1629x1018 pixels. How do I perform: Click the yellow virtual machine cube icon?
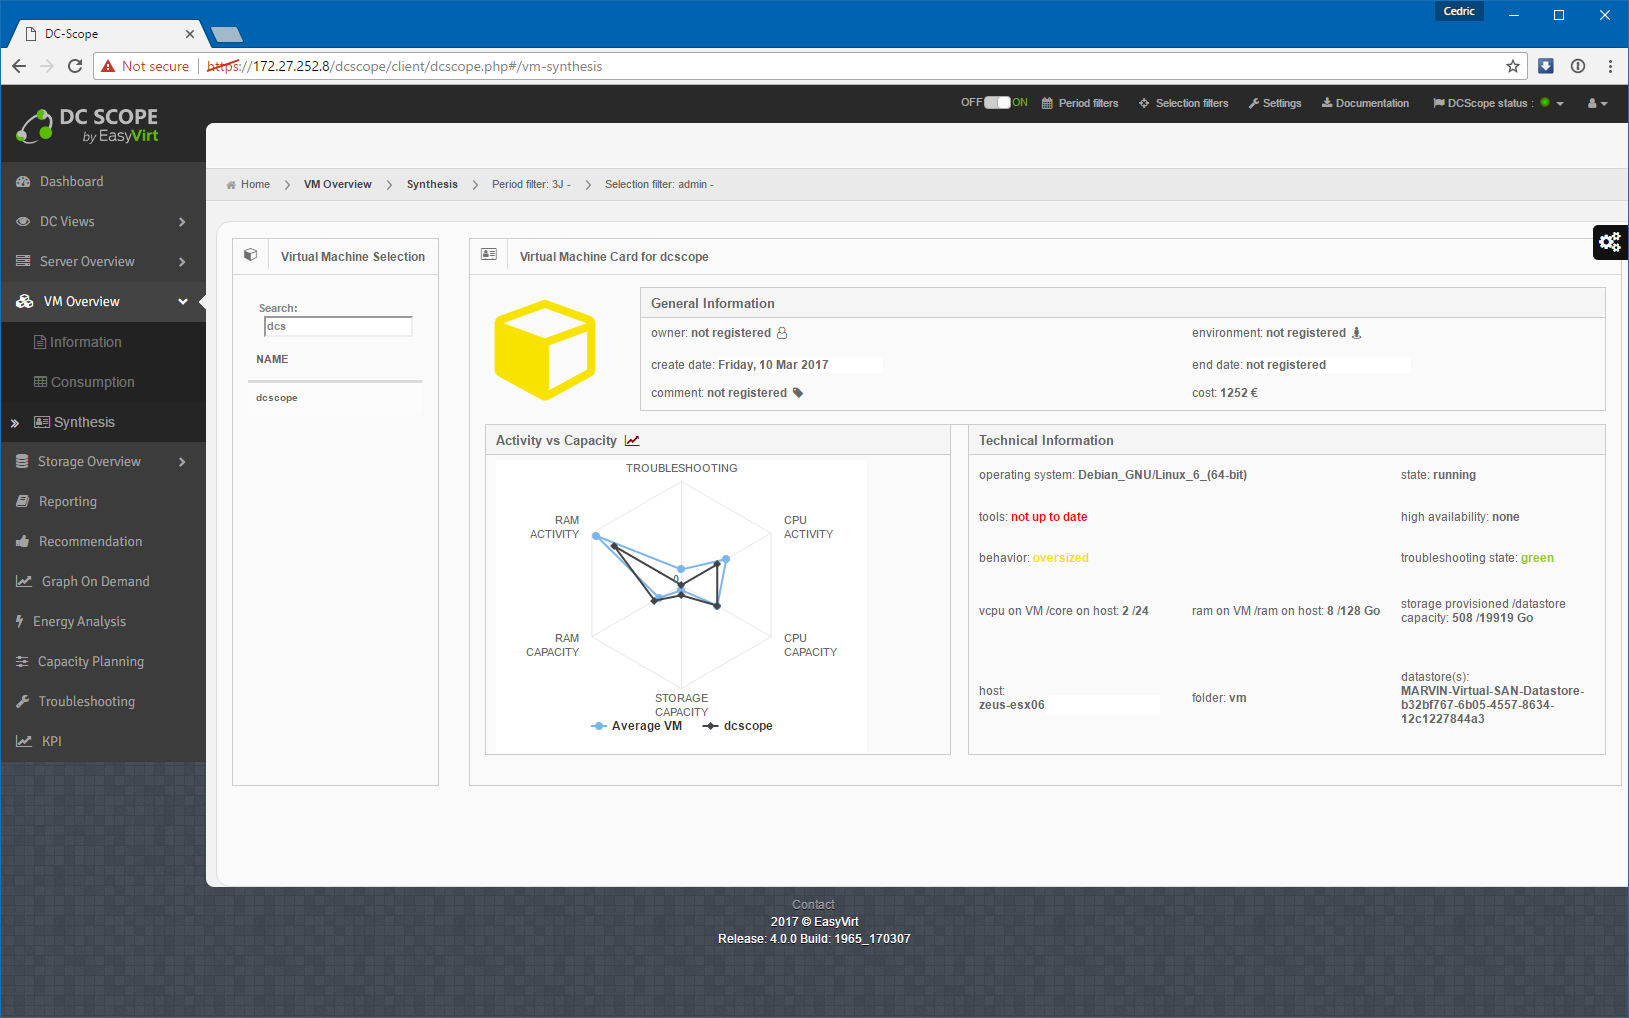point(545,350)
